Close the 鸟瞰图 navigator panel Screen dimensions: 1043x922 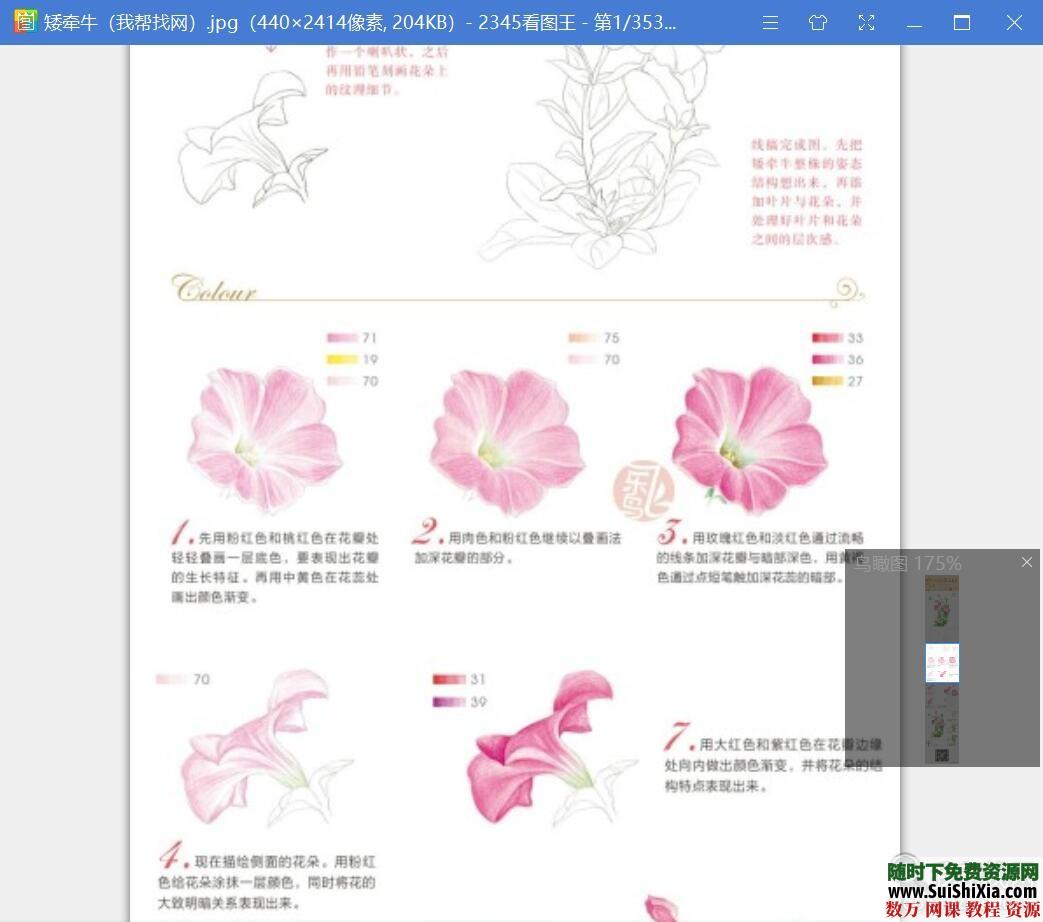tap(1026, 562)
